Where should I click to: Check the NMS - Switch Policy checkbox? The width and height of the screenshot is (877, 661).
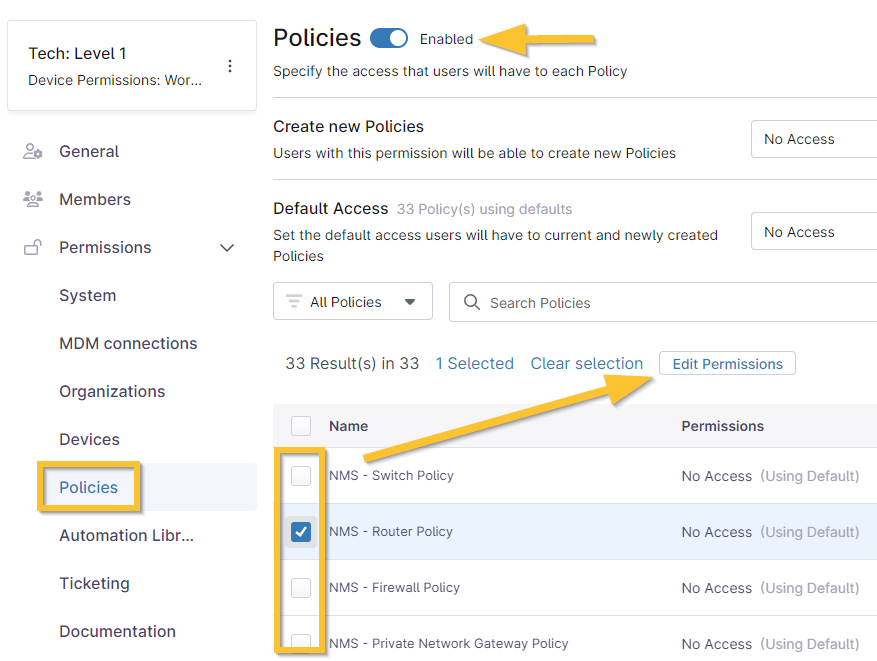tap(301, 476)
